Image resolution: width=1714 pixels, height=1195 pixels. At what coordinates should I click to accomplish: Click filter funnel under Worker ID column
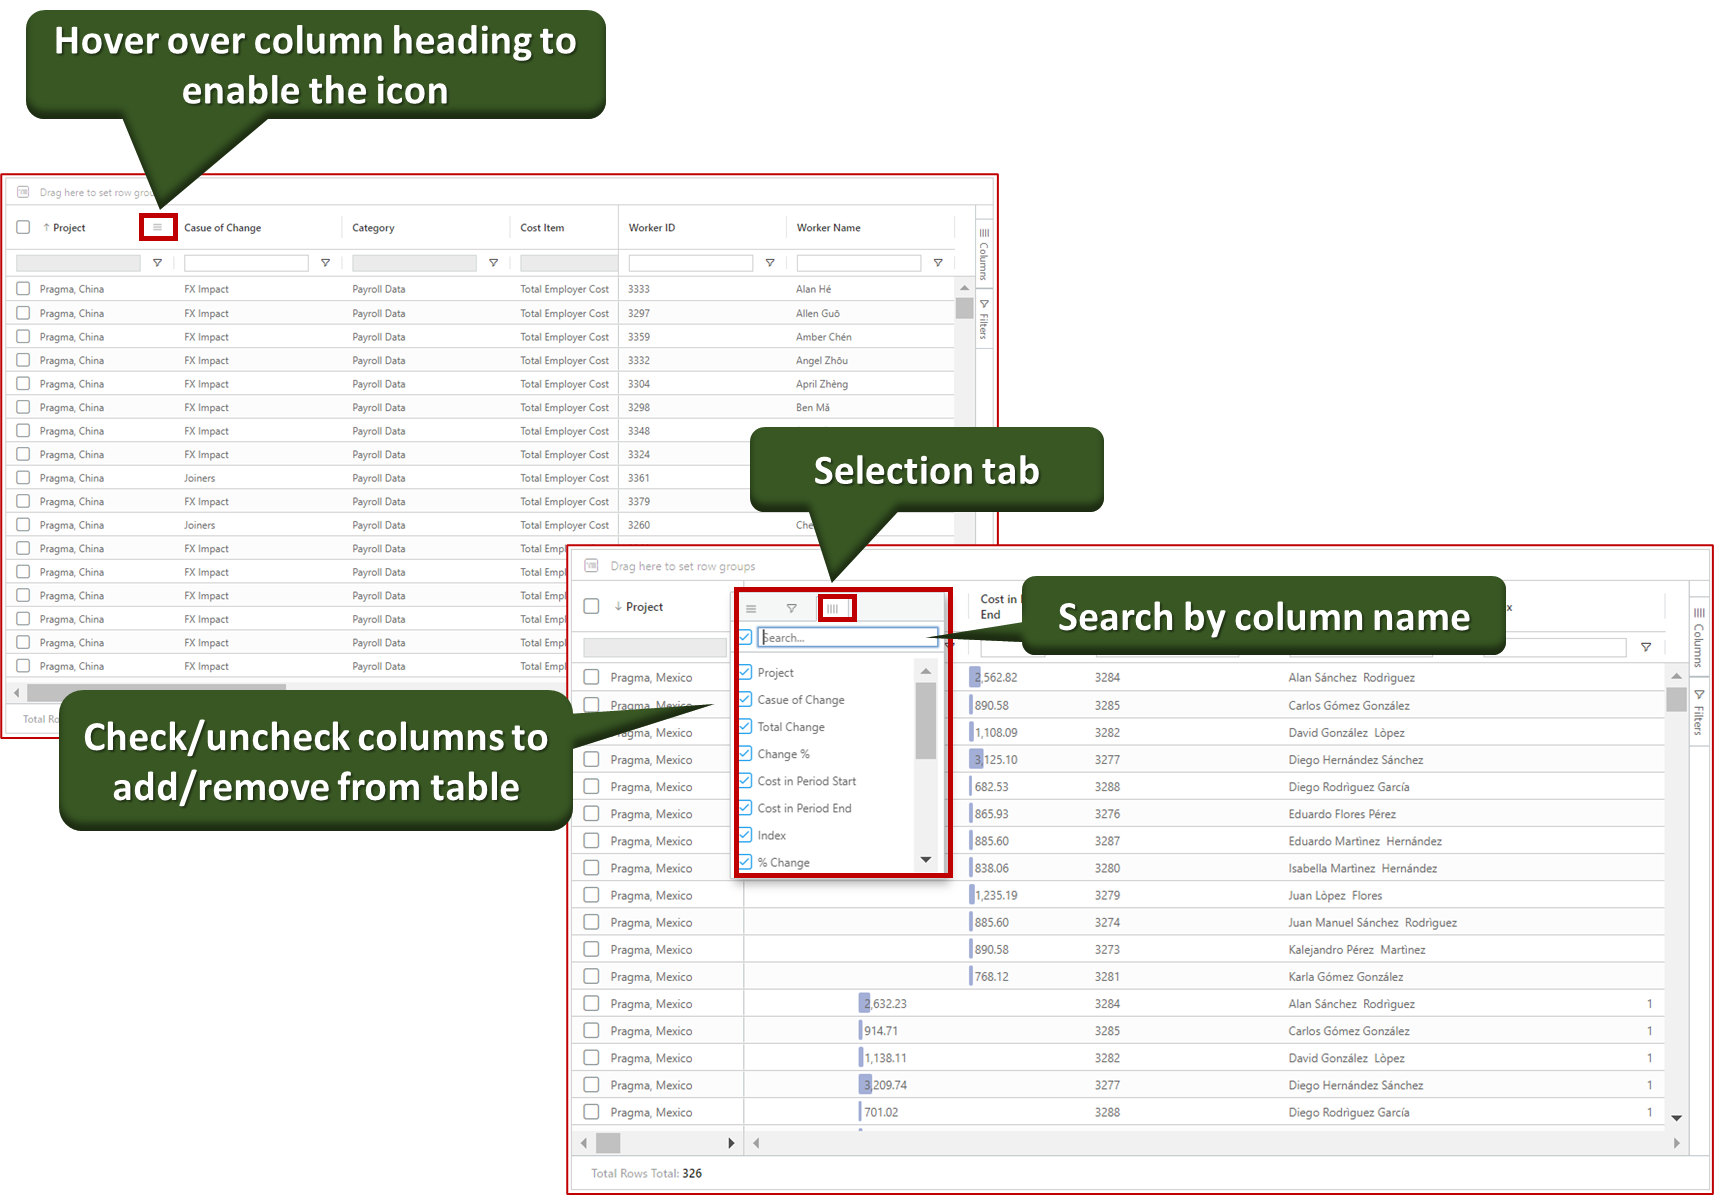coord(769,263)
